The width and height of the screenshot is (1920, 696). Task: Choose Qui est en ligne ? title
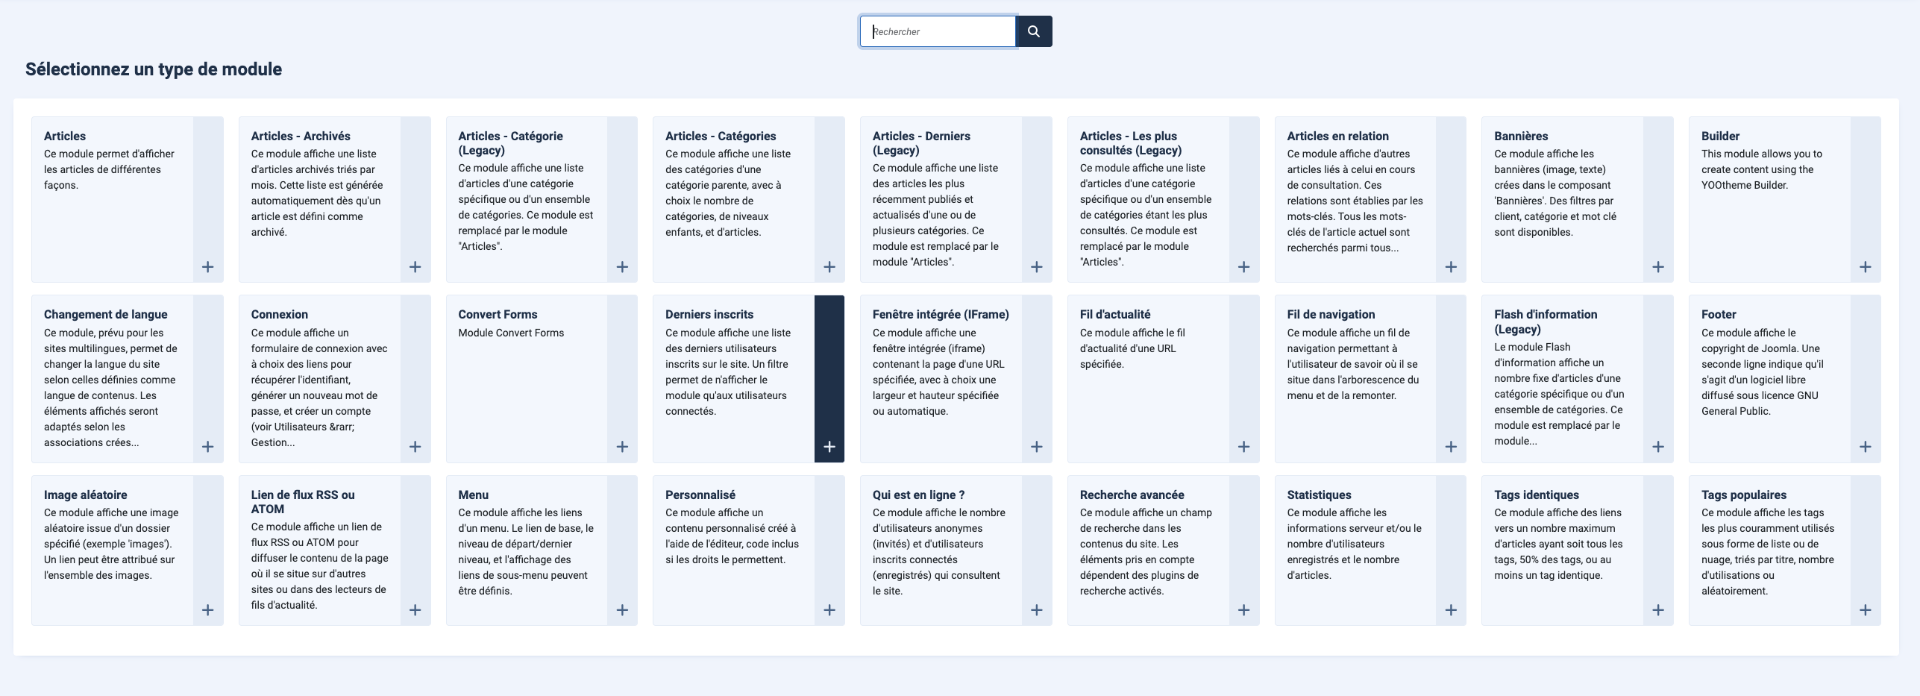click(x=918, y=495)
